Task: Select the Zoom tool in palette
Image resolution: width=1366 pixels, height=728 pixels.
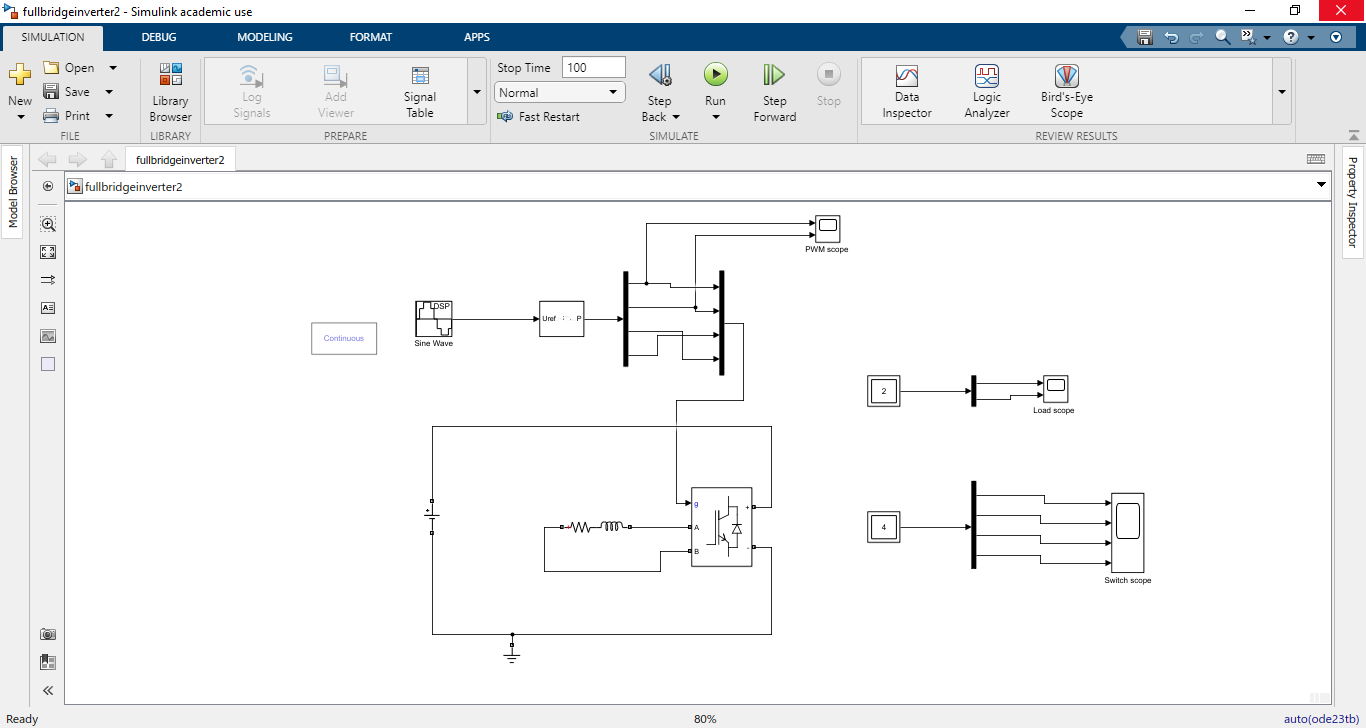Action: (x=48, y=224)
